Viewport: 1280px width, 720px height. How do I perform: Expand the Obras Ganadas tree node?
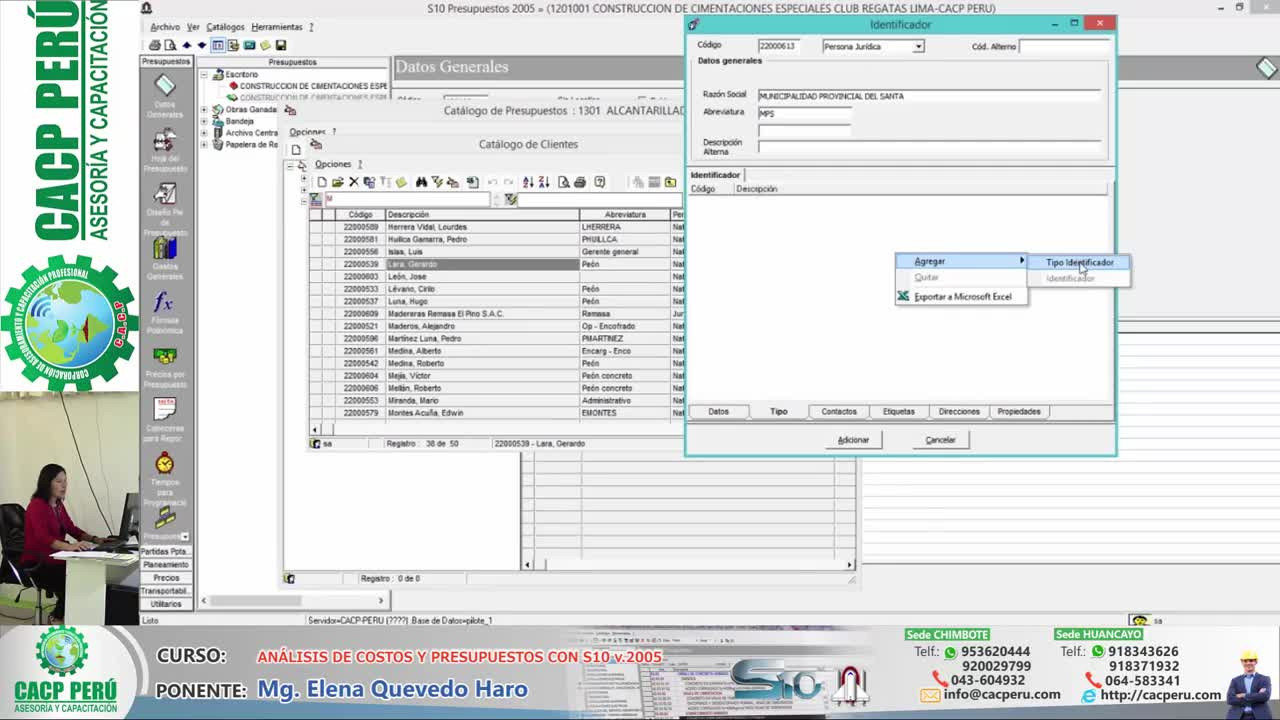204,109
